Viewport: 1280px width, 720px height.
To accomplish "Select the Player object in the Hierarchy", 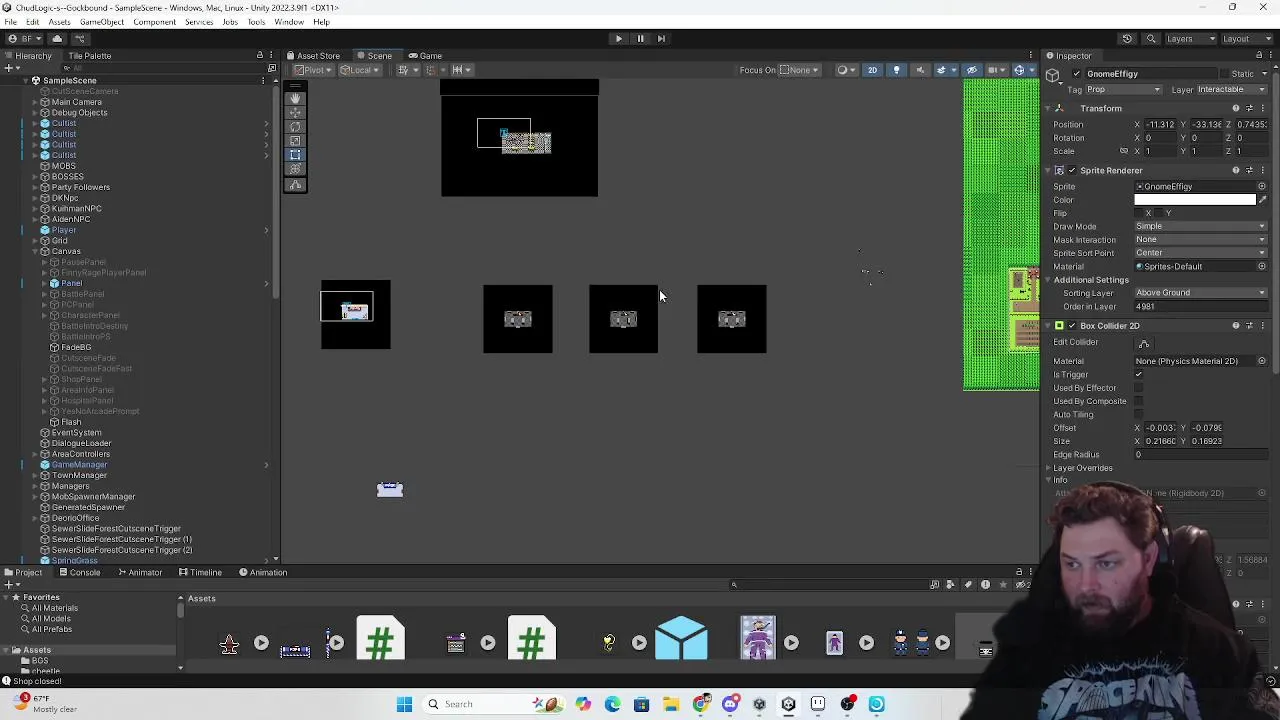I will 64,231.
